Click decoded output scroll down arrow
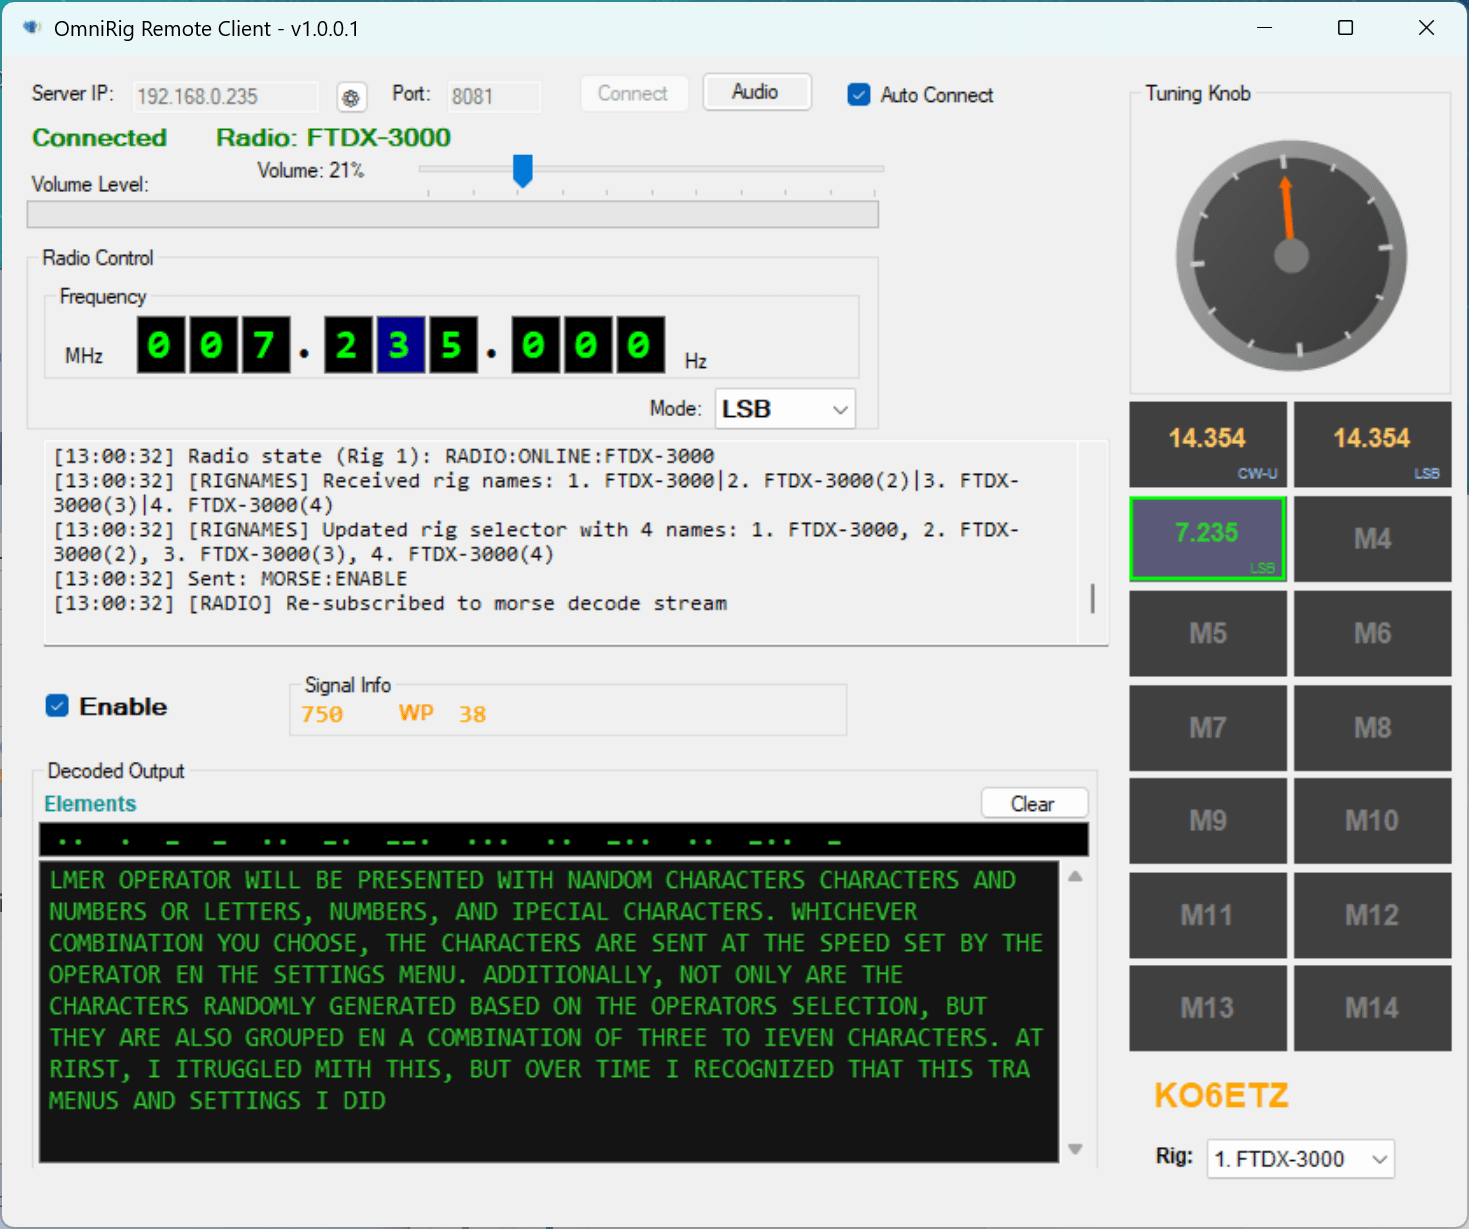Viewport: 1469px width, 1229px height. pyautogui.click(x=1075, y=1149)
